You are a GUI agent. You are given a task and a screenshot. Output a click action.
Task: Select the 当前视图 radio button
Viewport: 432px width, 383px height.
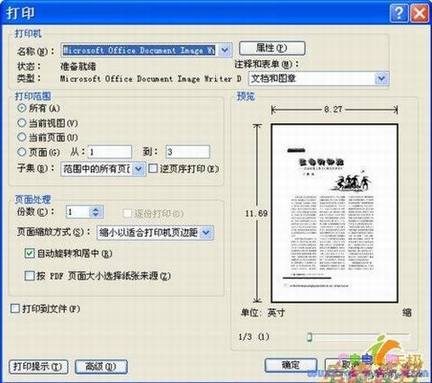click(22, 123)
